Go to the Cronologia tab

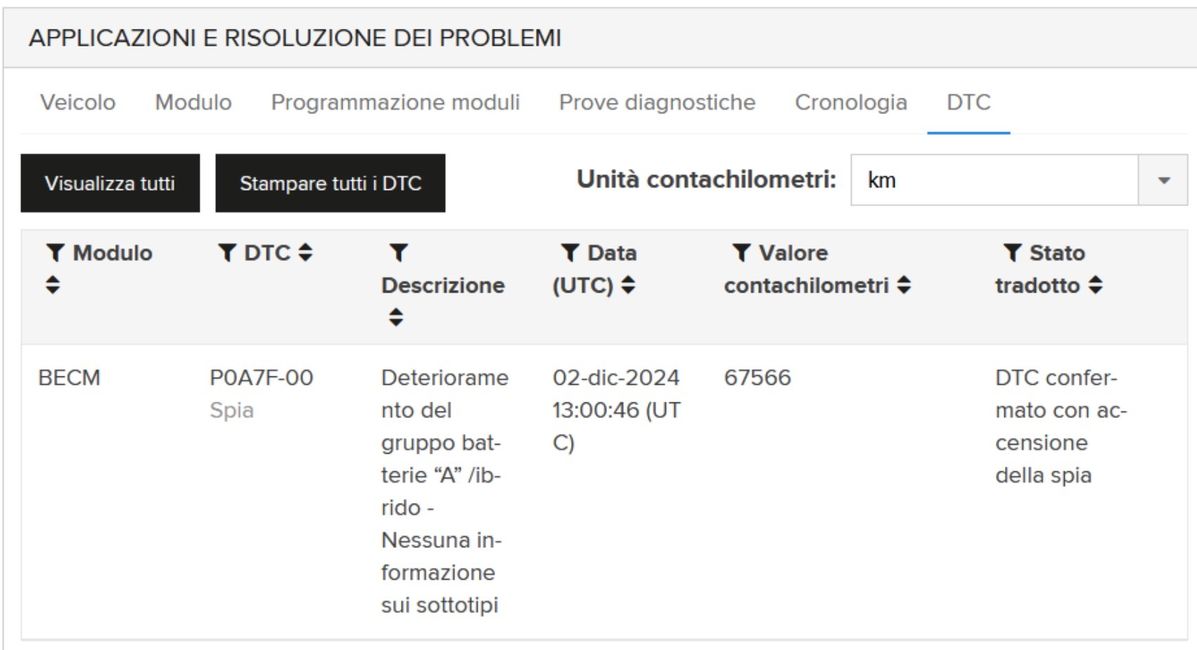click(851, 102)
